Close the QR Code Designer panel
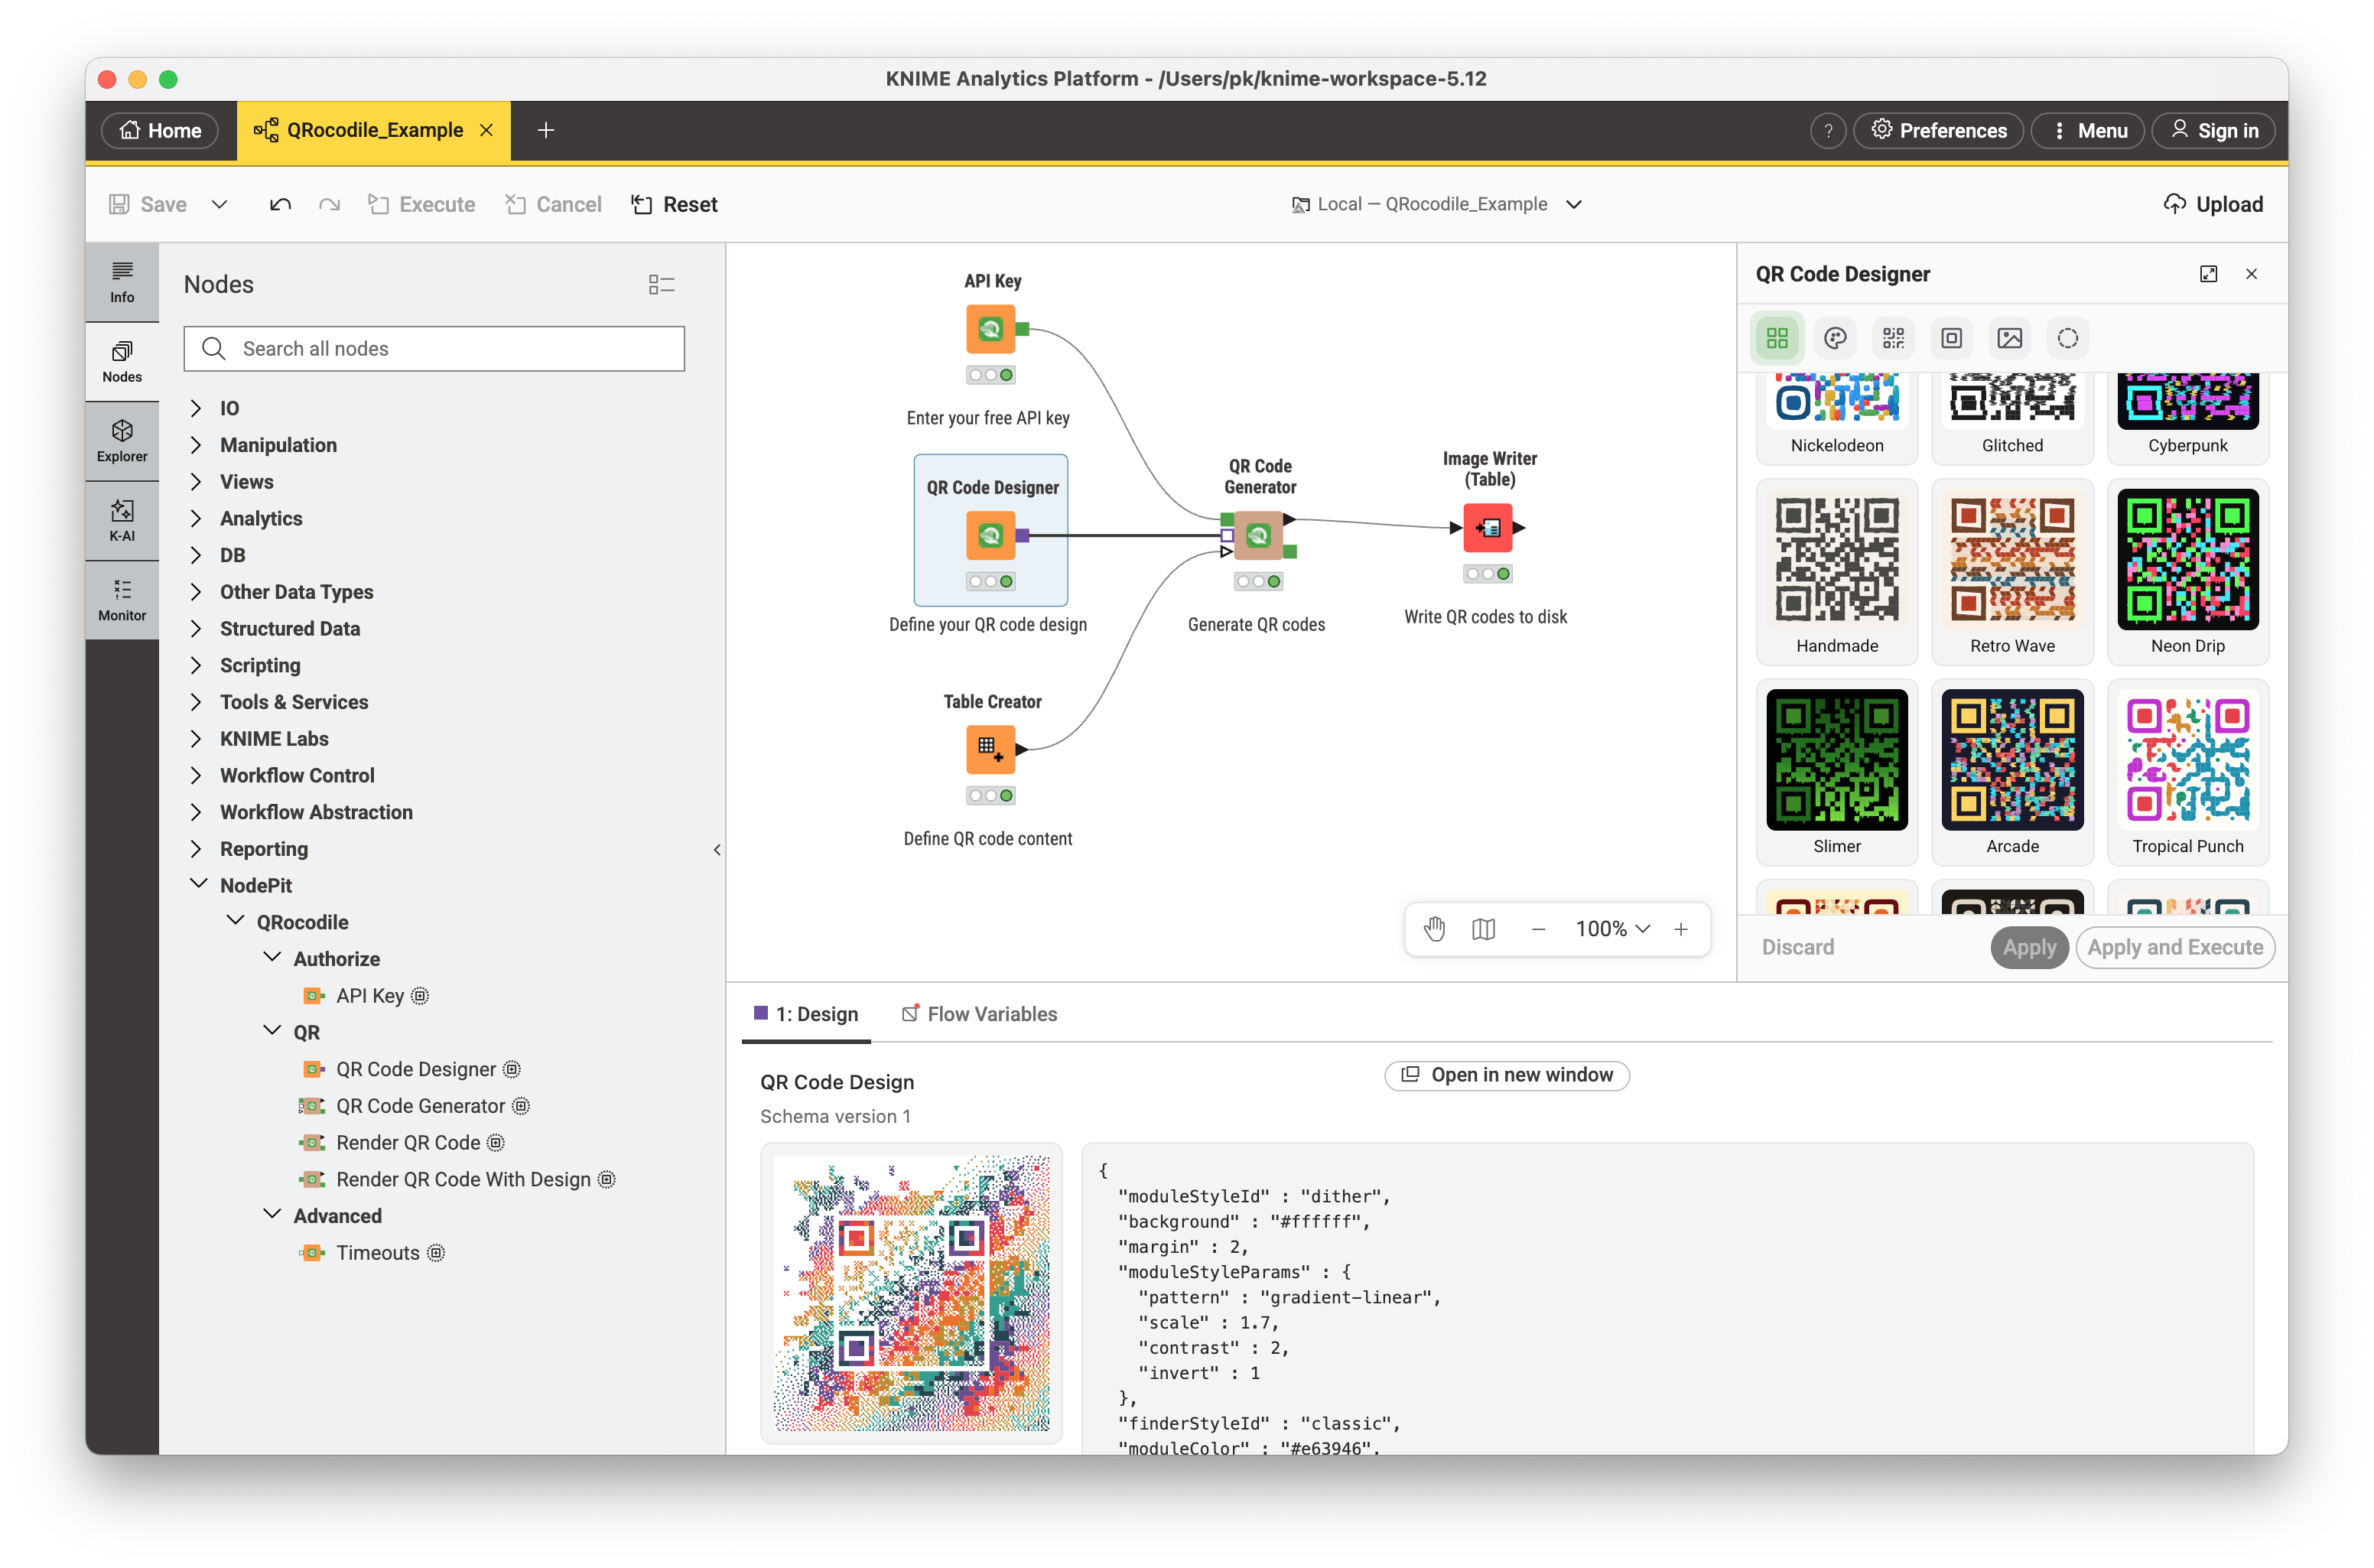The height and width of the screenshot is (1568, 2374). click(x=2251, y=274)
